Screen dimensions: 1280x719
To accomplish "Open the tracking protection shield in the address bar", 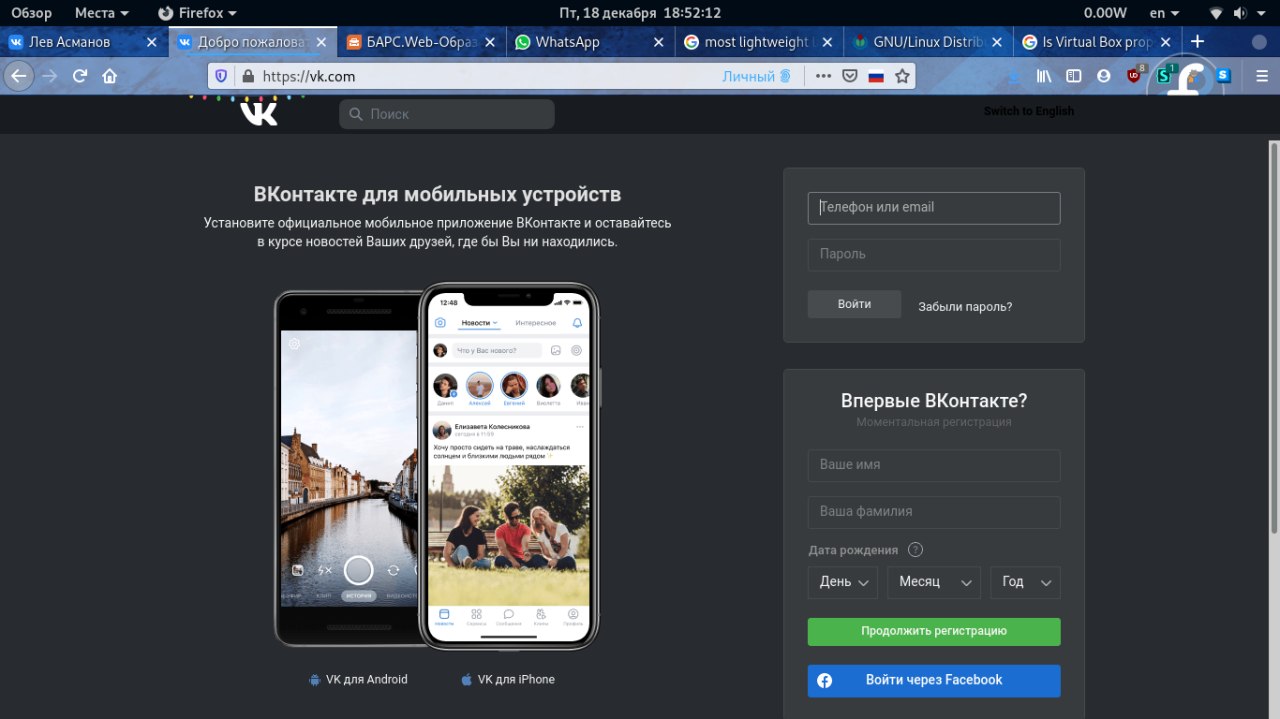I will (x=221, y=76).
